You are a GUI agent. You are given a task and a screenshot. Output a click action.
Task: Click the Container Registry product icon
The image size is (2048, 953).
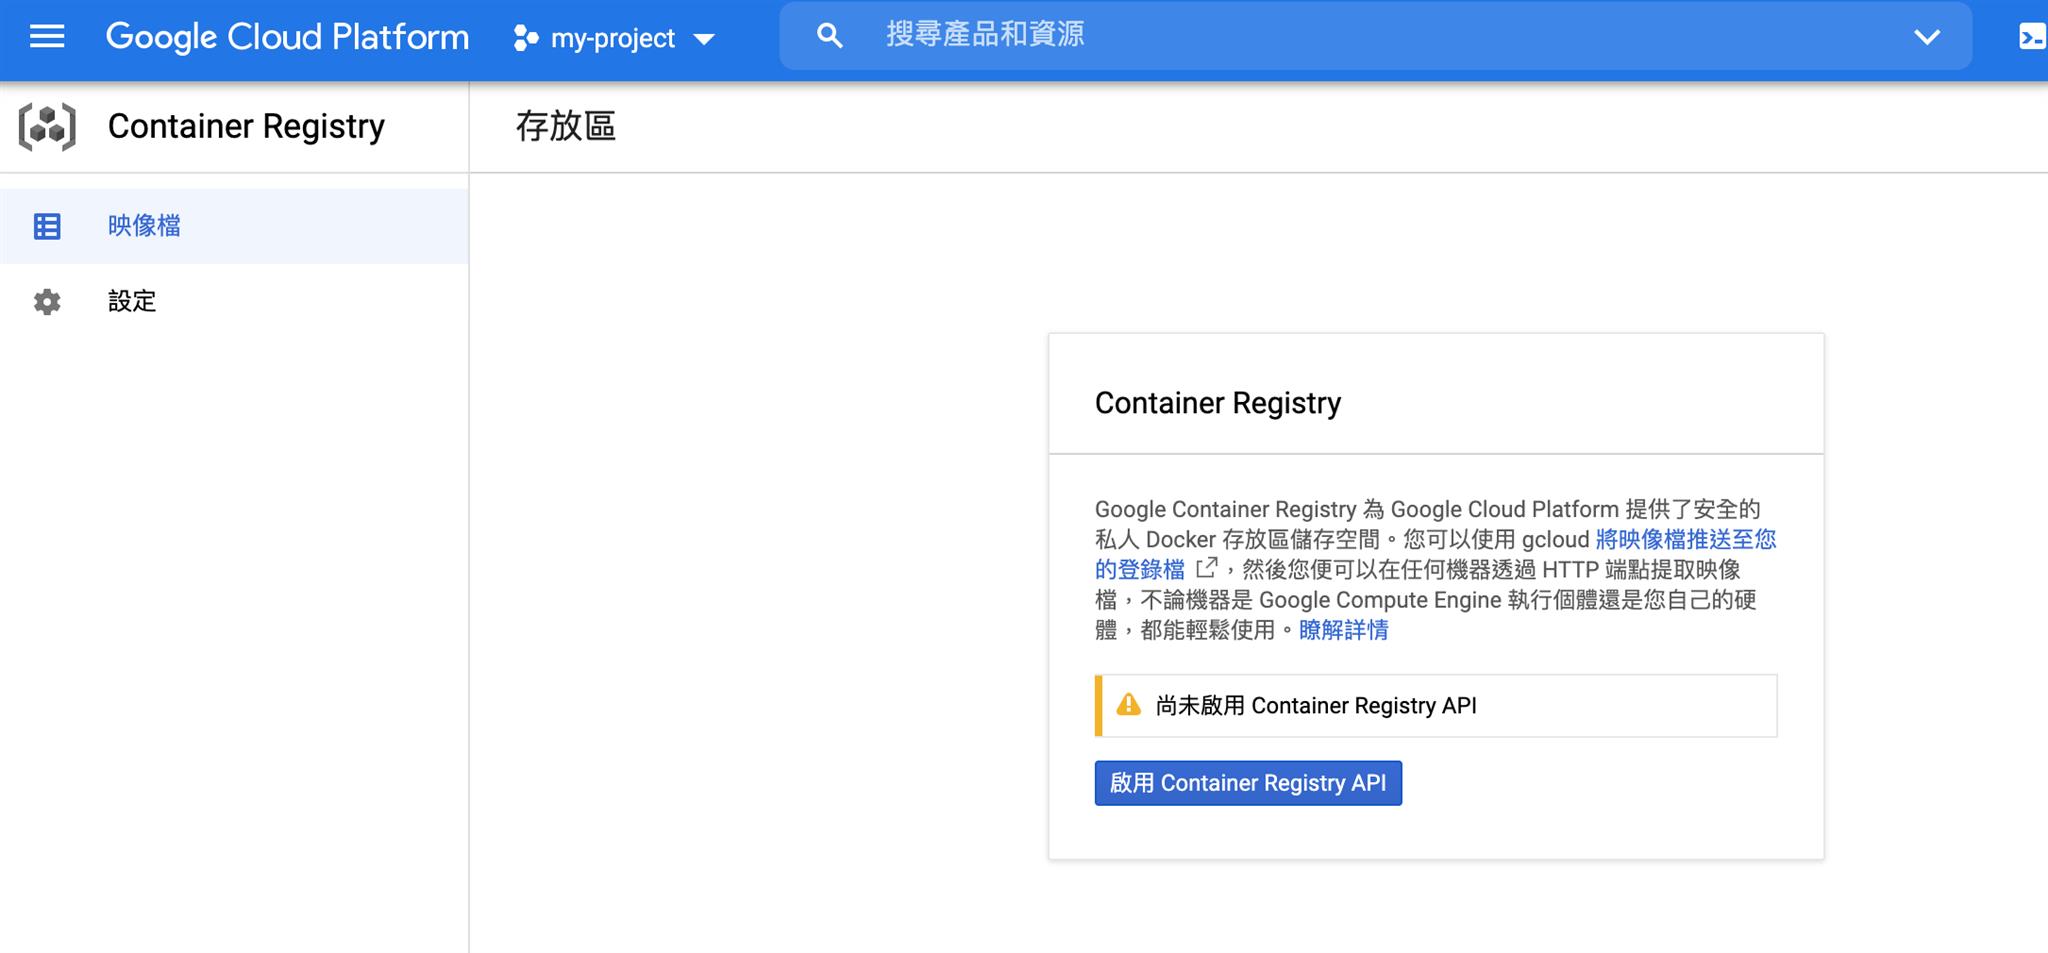(x=47, y=127)
